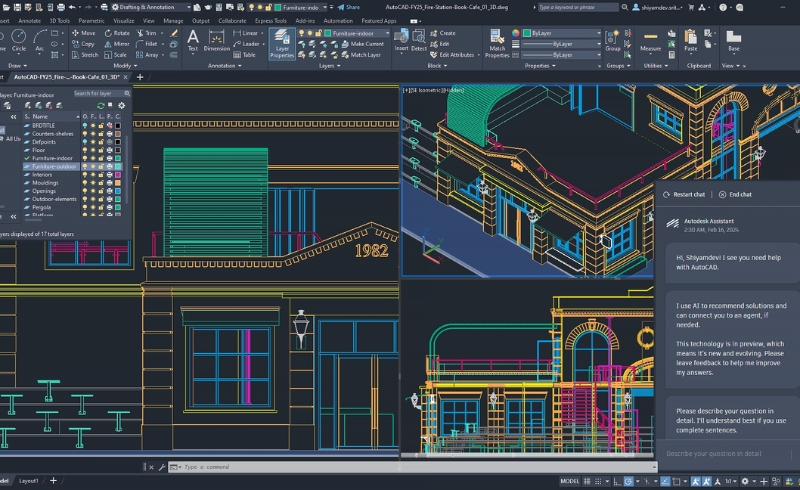This screenshot has height=490, width=800.
Task: Expand the Draw panel
Action: pos(17,66)
